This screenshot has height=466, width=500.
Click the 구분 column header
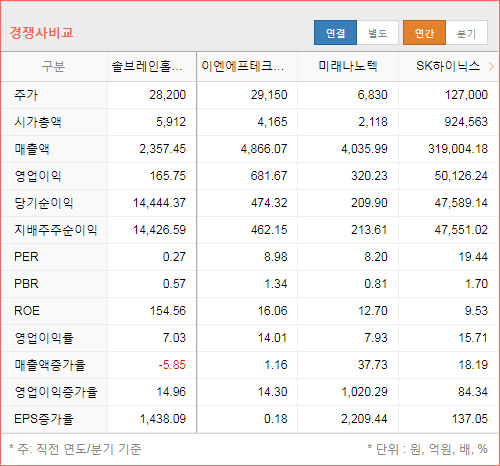[53, 66]
